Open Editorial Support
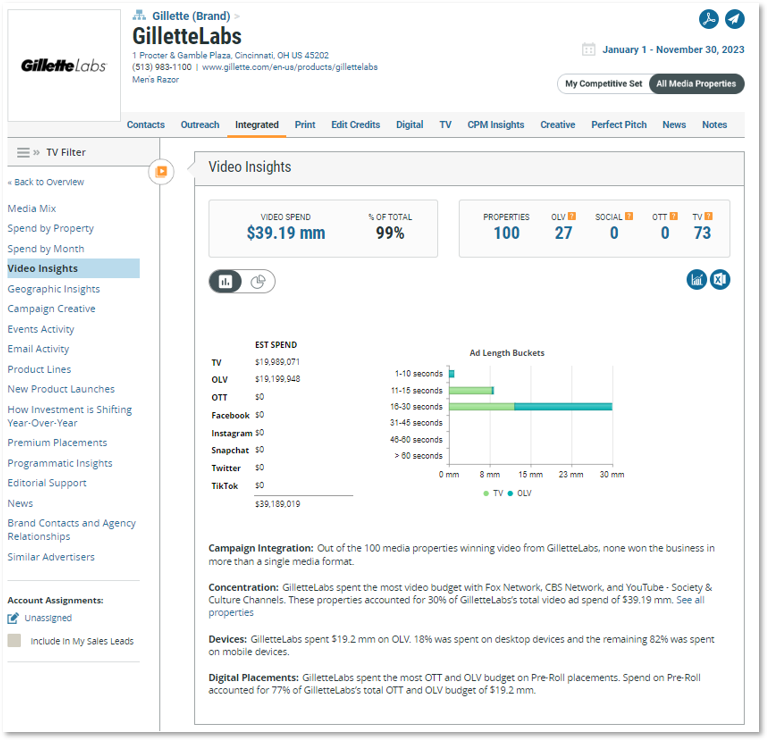This screenshot has height=741, width=768. point(47,483)
